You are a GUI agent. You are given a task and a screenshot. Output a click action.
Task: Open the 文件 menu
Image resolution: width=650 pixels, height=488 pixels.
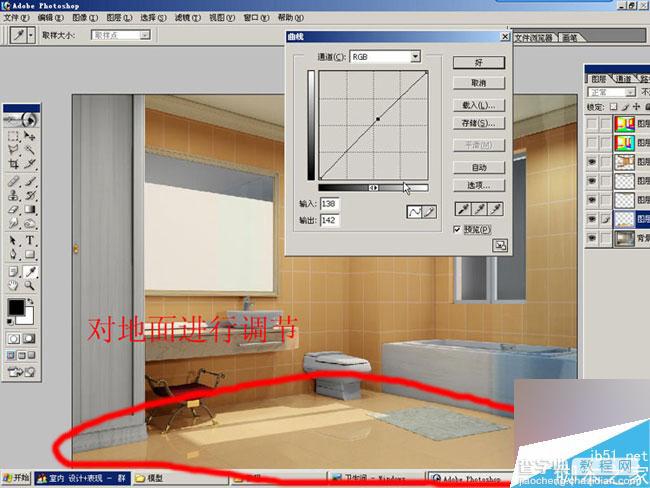pos(17,18)
